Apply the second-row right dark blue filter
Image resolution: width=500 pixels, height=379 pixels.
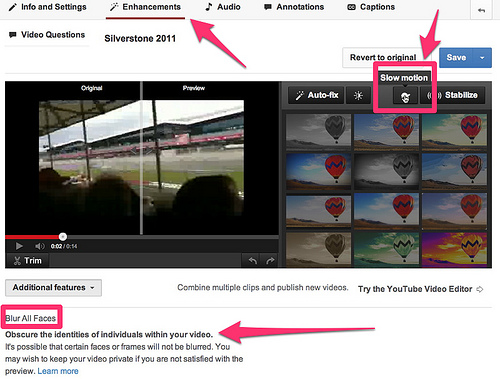coord(454,171)
